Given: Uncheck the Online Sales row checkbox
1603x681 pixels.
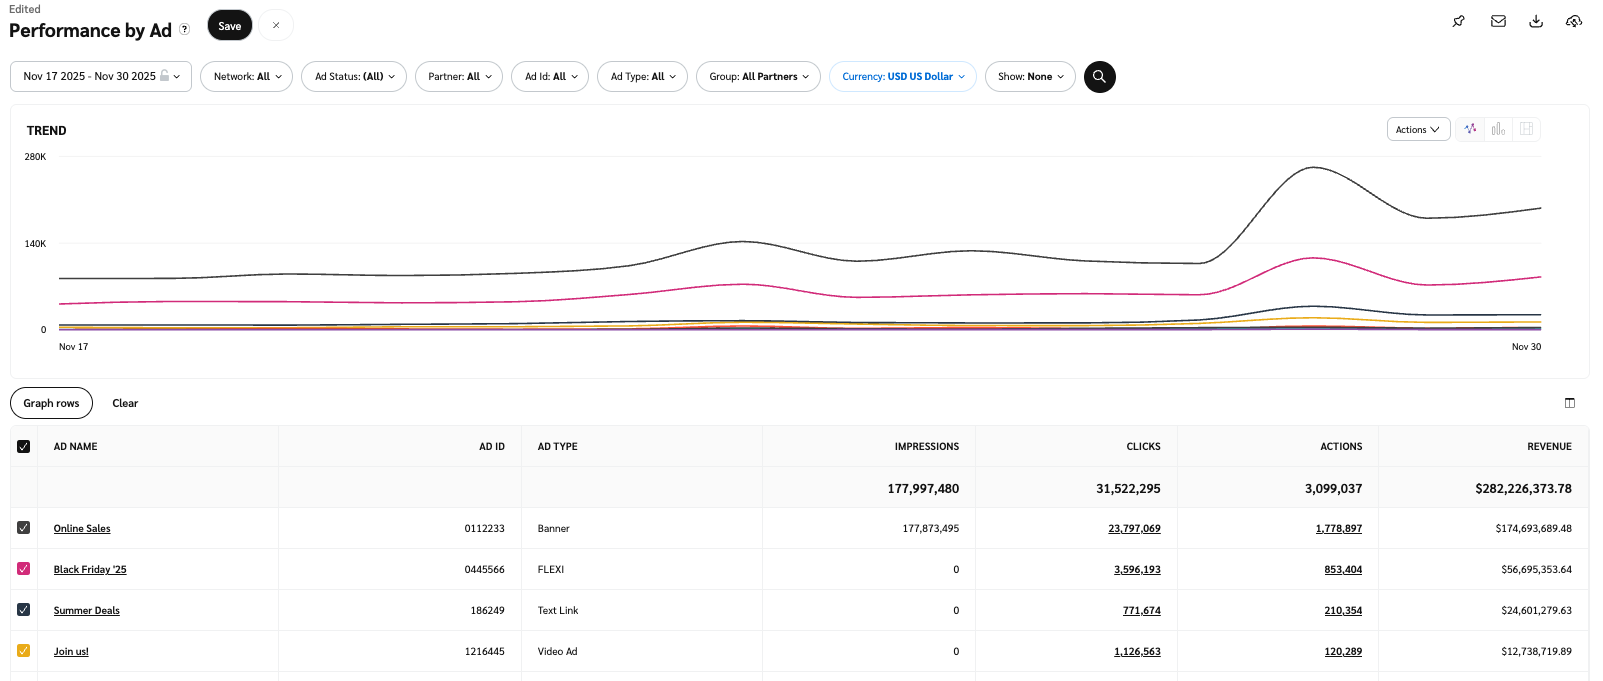Looking at the screenshot, I should pyautogui.click(x=24, y=528).
